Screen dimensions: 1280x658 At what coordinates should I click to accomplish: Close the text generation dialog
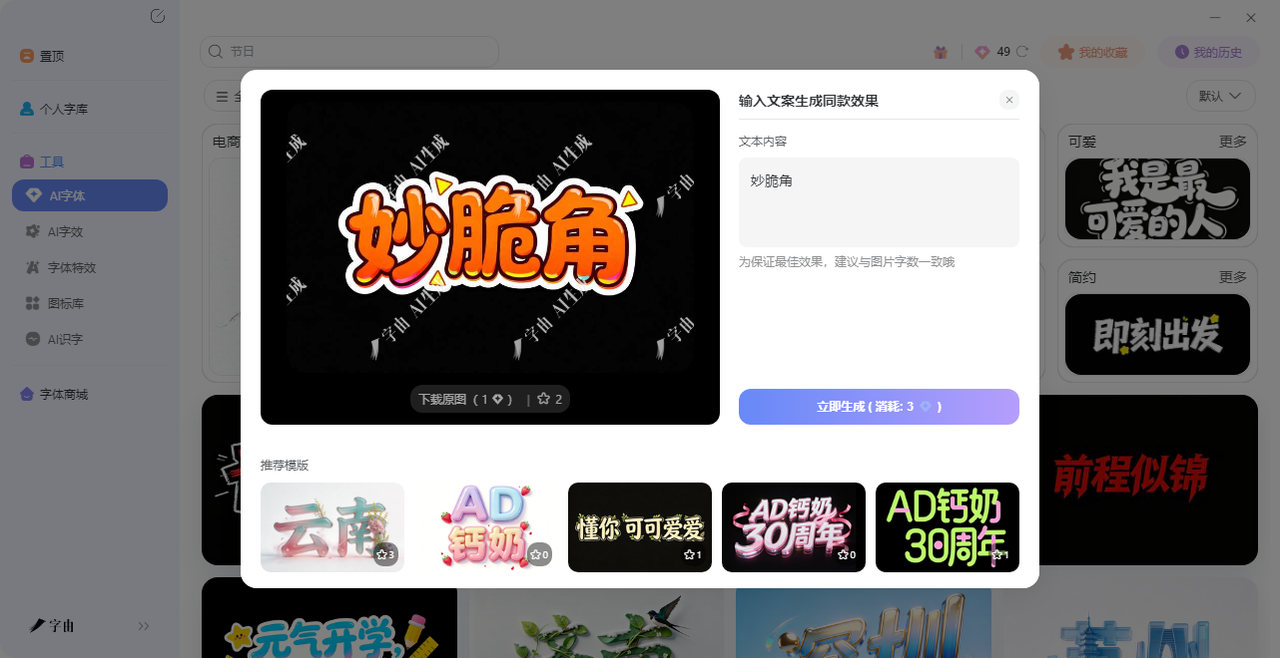1009,100
